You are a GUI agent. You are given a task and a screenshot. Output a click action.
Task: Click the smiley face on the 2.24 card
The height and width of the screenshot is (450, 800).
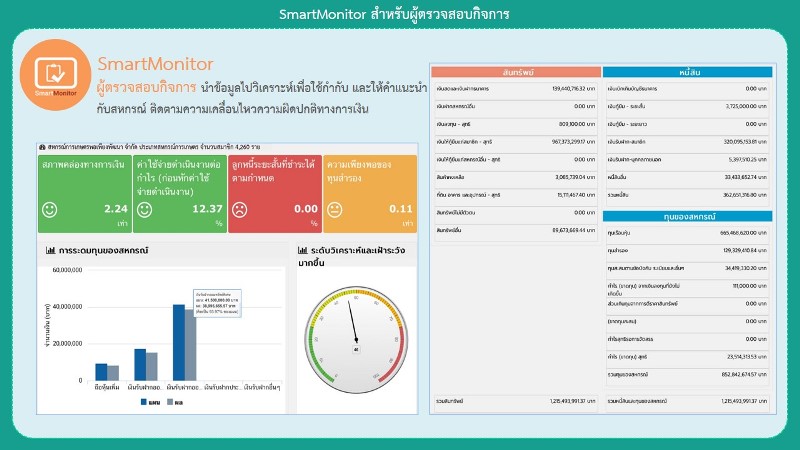(x=49, y=210)
